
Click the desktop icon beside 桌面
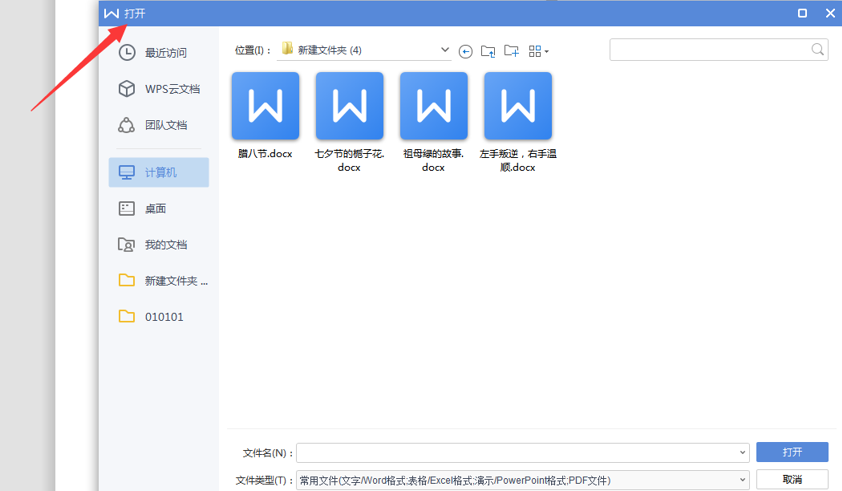coord(127,208)
